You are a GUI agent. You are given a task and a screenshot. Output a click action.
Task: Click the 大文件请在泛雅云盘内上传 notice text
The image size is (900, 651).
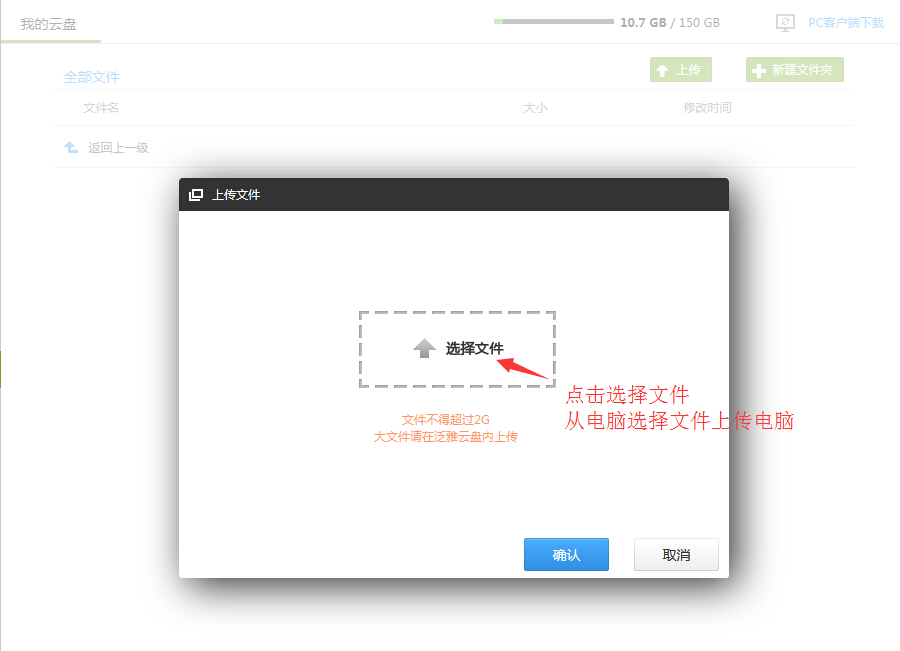click(x=445, y=437)
